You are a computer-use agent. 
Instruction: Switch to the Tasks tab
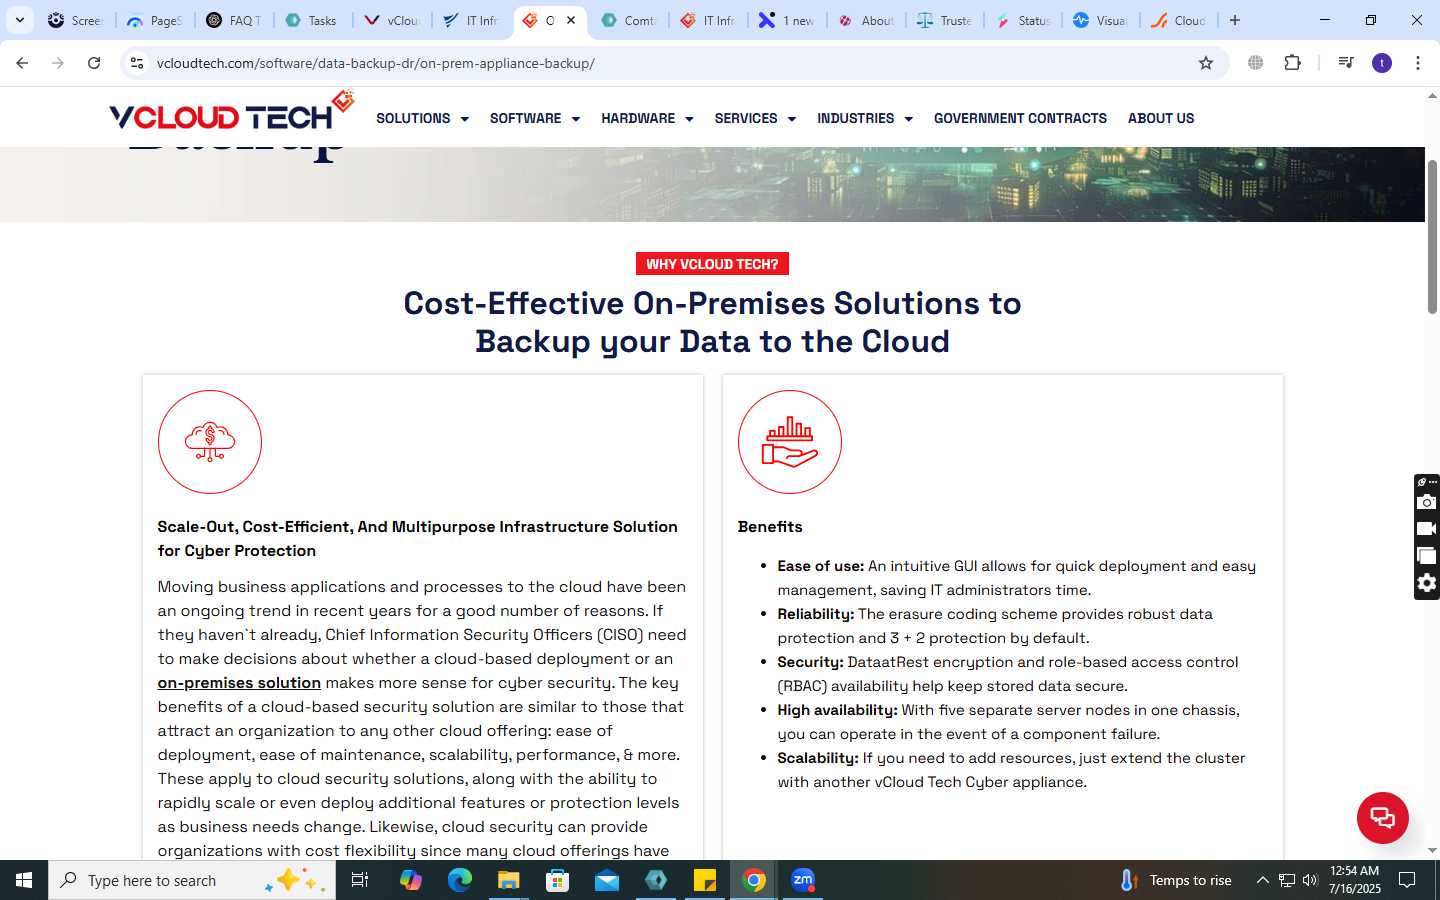point(311,20)
